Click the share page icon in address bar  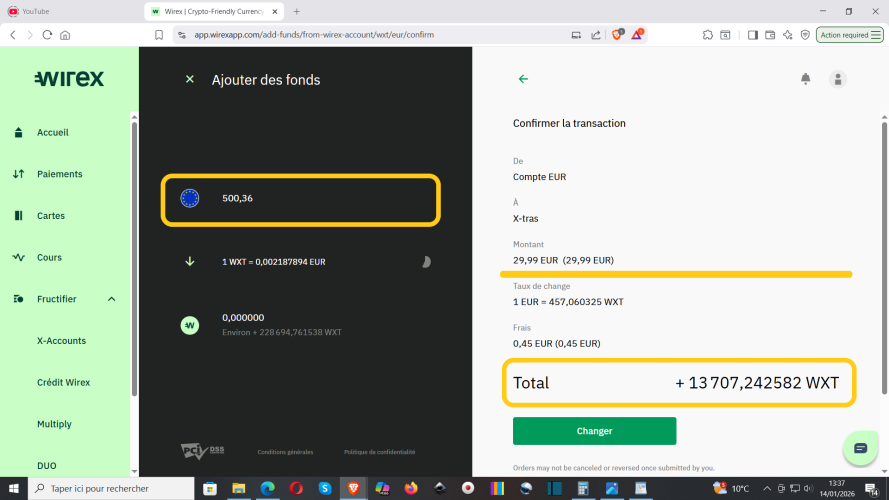pos(596,35)
